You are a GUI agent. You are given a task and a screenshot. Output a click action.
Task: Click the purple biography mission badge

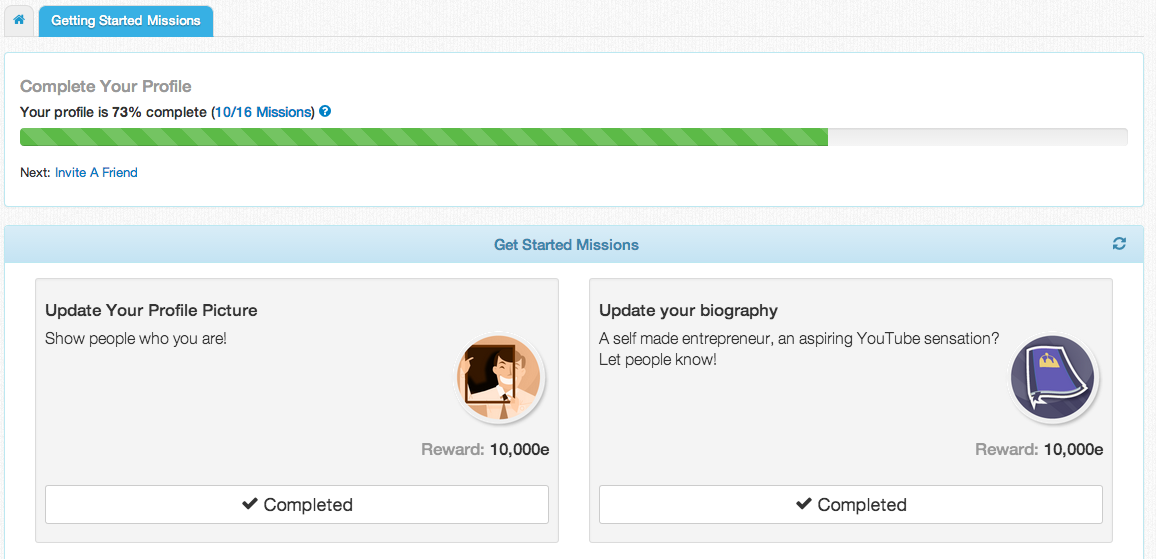coord(1053,380)
